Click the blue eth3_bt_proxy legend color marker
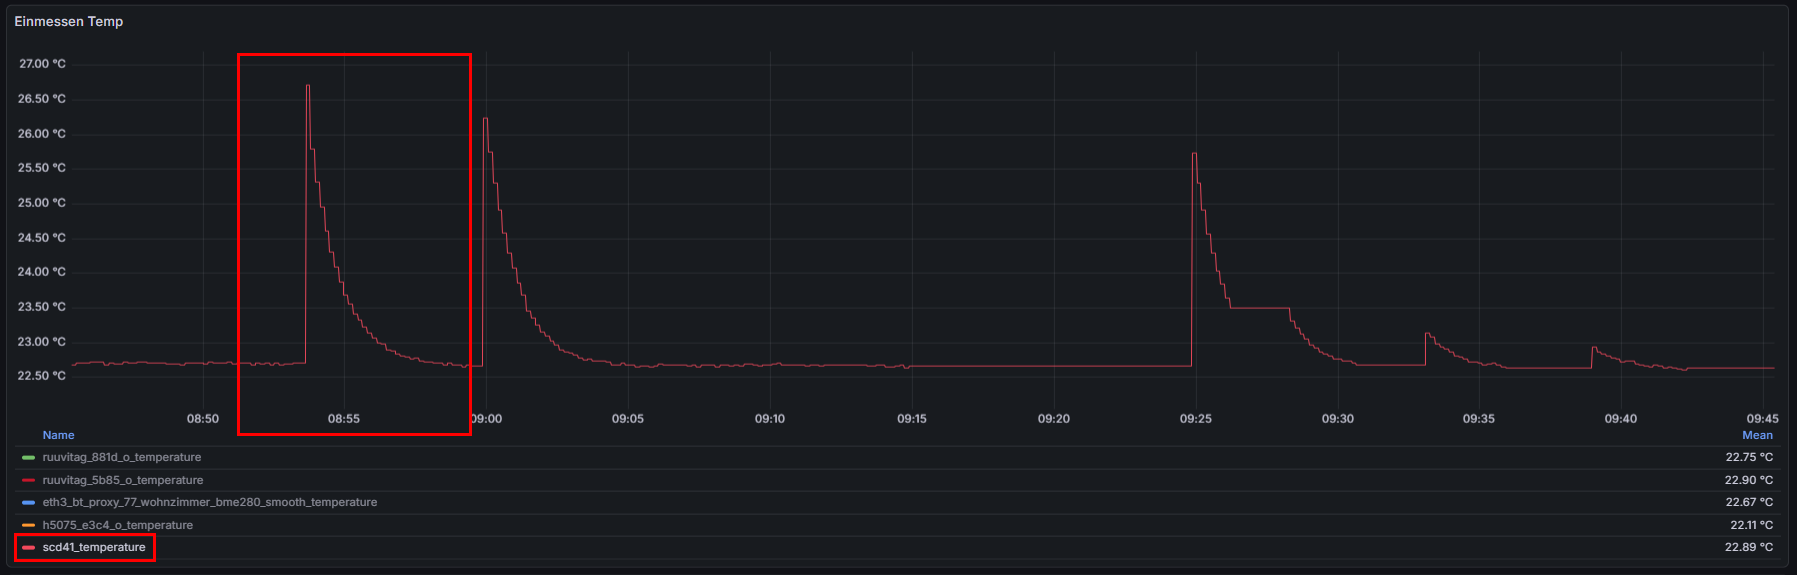This screenshot has width=1797, height=575. [x=28, y=503]
